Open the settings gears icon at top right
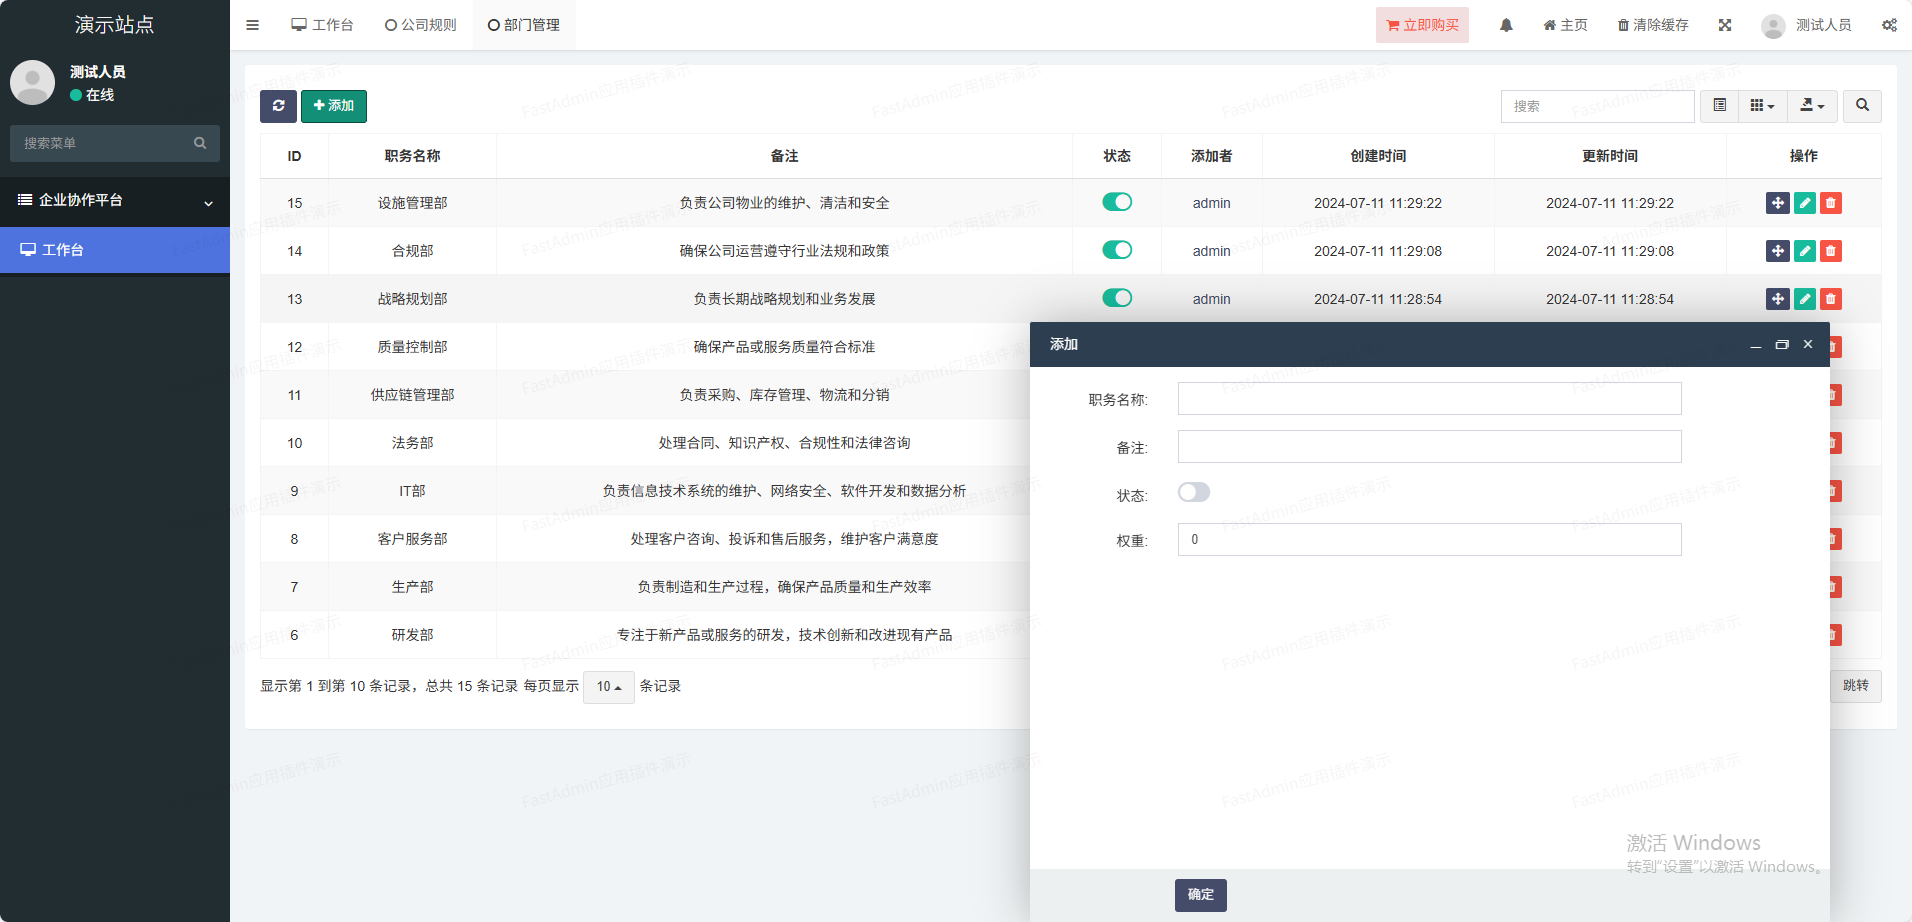The width and height of the screenshot is (1912, 922). (1889, 25)
